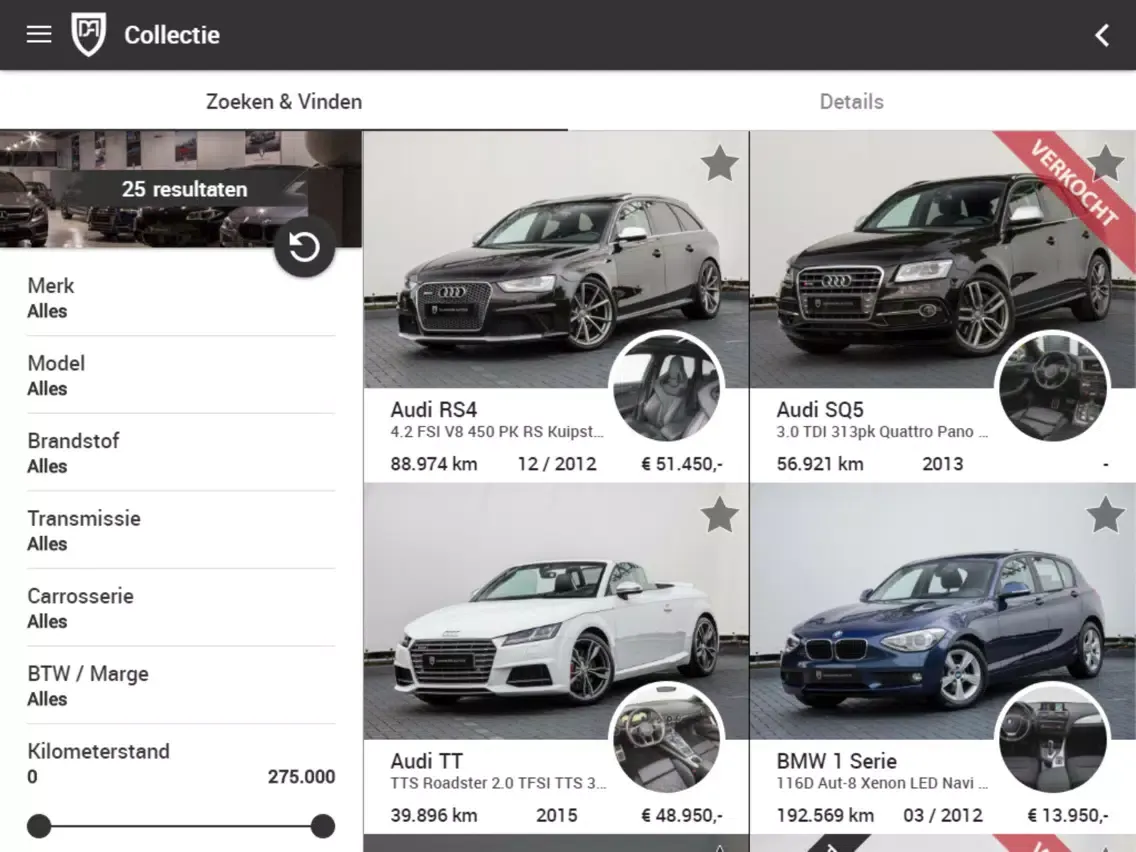The width and height of the screenshot is (1136, 852).
Task: Click the '03 / 2012' build date
Action: point(943,815)
